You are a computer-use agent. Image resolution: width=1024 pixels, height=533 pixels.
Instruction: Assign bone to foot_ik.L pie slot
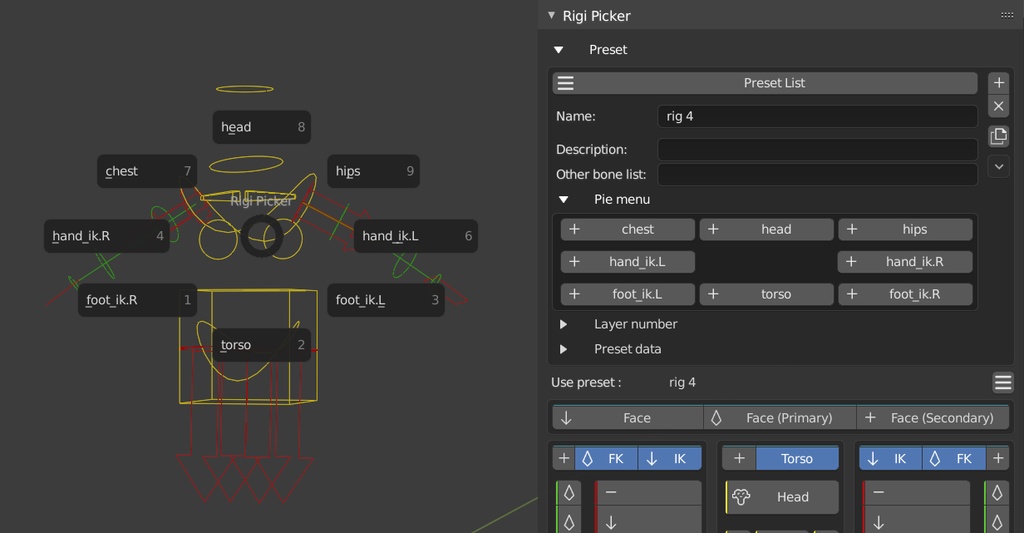(628, 294)
